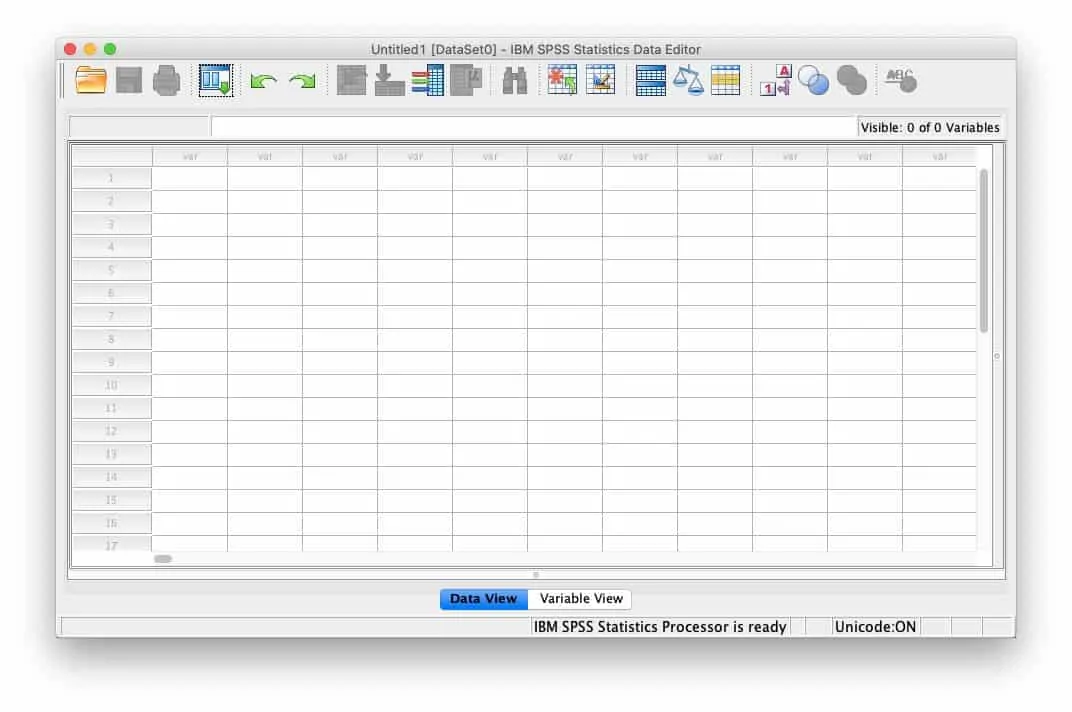Insert a variable using the toolbar icon
1072x712 pixels.
600,80
